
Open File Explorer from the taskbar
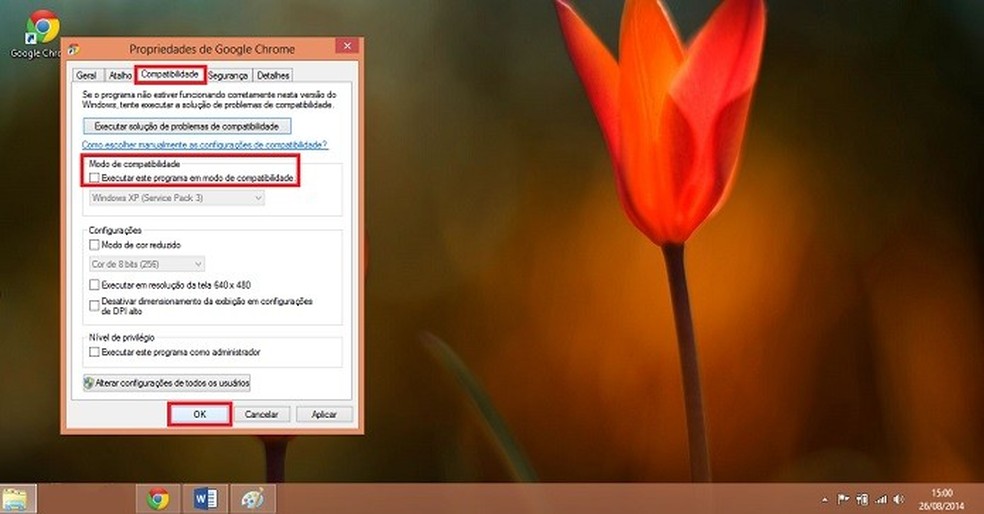click(x=17, y=499)
